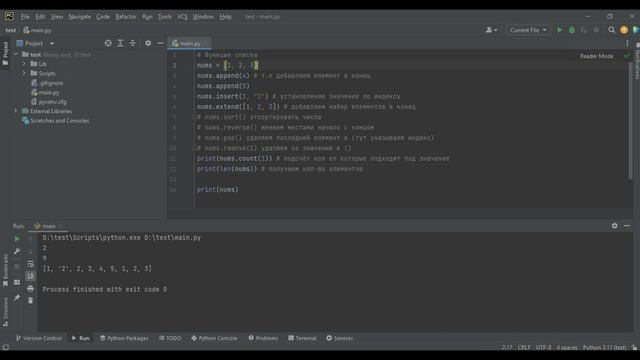The height and width of the screenshot is (360, 640).
Task: Open the Problems tool window
Action: click(x=263, y=338)
